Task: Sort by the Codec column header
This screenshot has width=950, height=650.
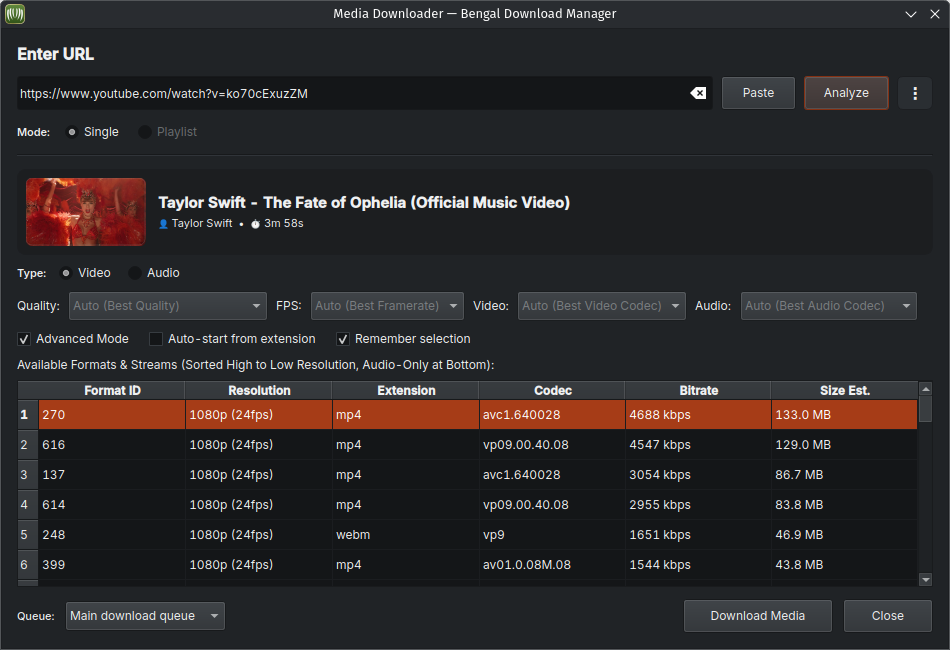Action: coord(553,391)
